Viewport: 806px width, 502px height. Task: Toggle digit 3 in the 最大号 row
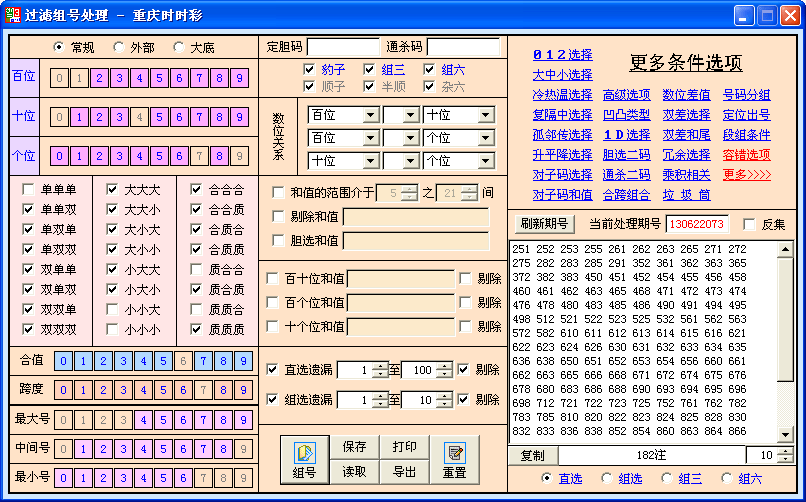click(x=120, y=420)
